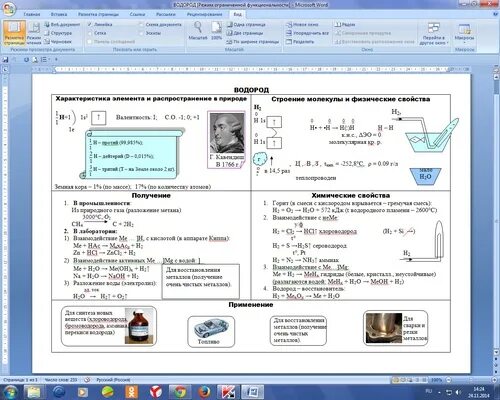Click the spell-check status icon
This screenshot has width=500, height=400.
coord(87,380)
